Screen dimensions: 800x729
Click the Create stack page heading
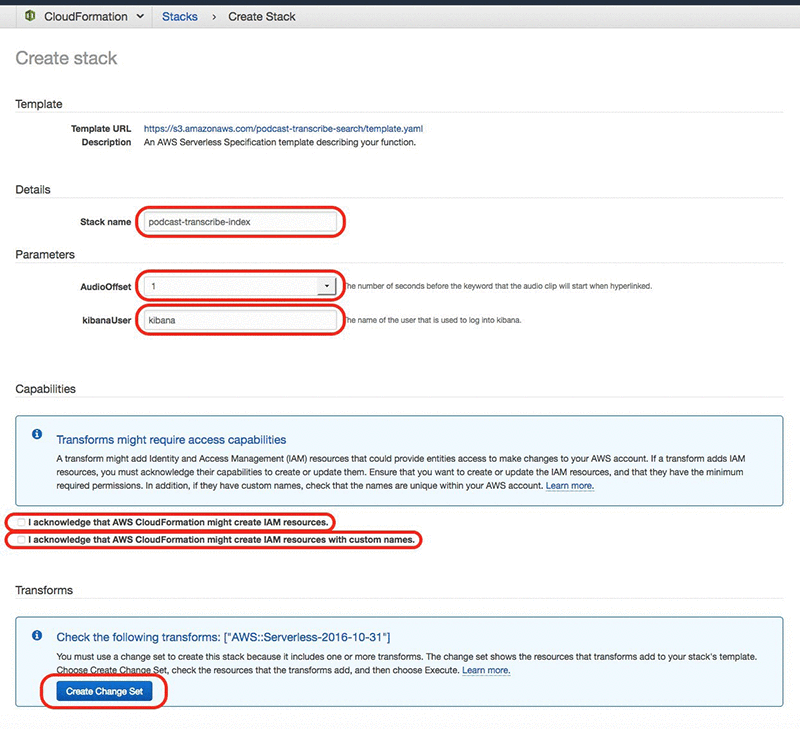[x=66, y=58]
